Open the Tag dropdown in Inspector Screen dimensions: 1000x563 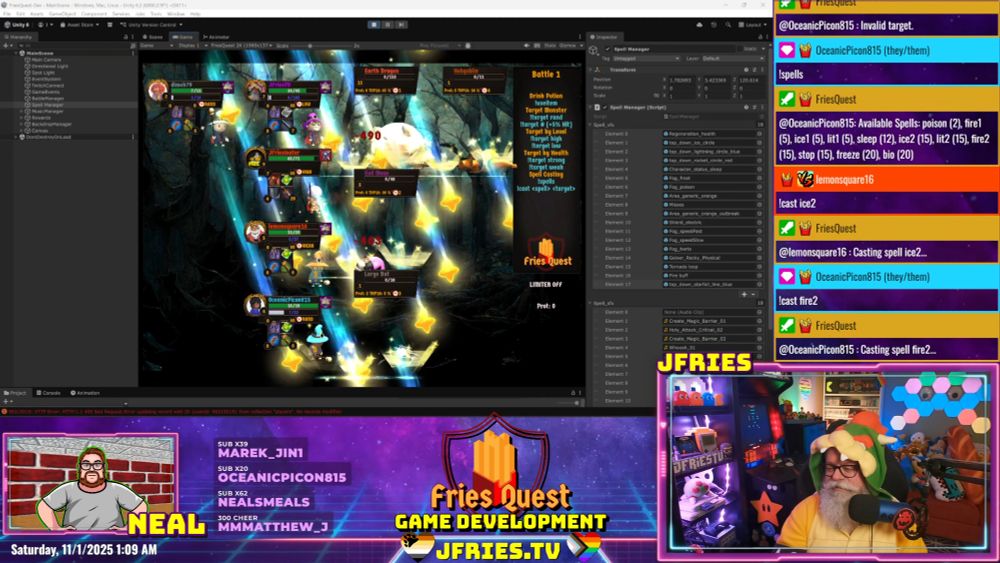click(646, 59)
